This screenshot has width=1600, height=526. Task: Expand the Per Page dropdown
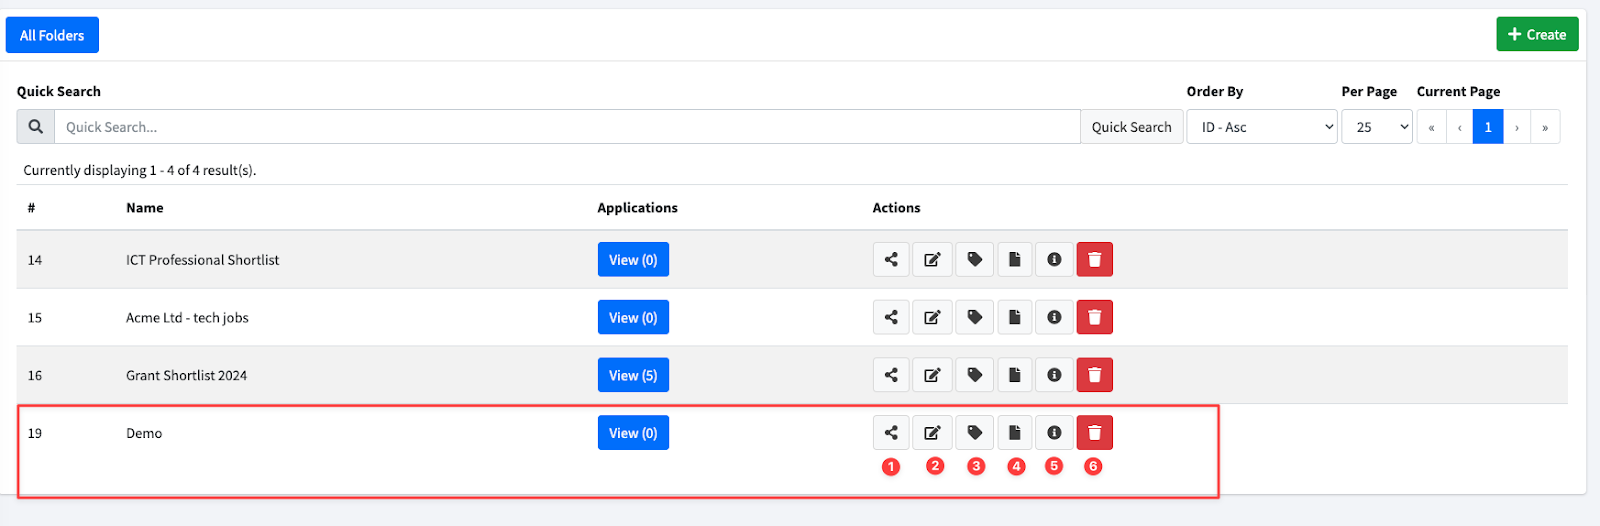(1376, 127)
